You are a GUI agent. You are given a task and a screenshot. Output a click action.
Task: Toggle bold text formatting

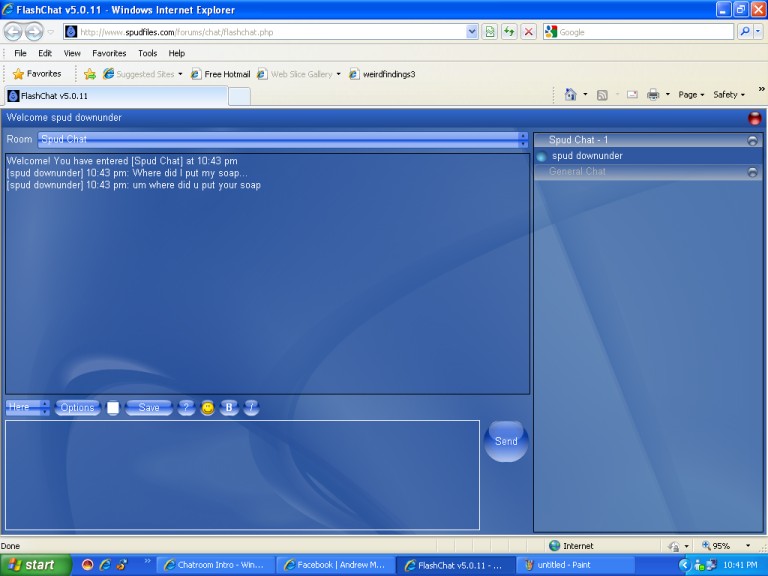229,408
